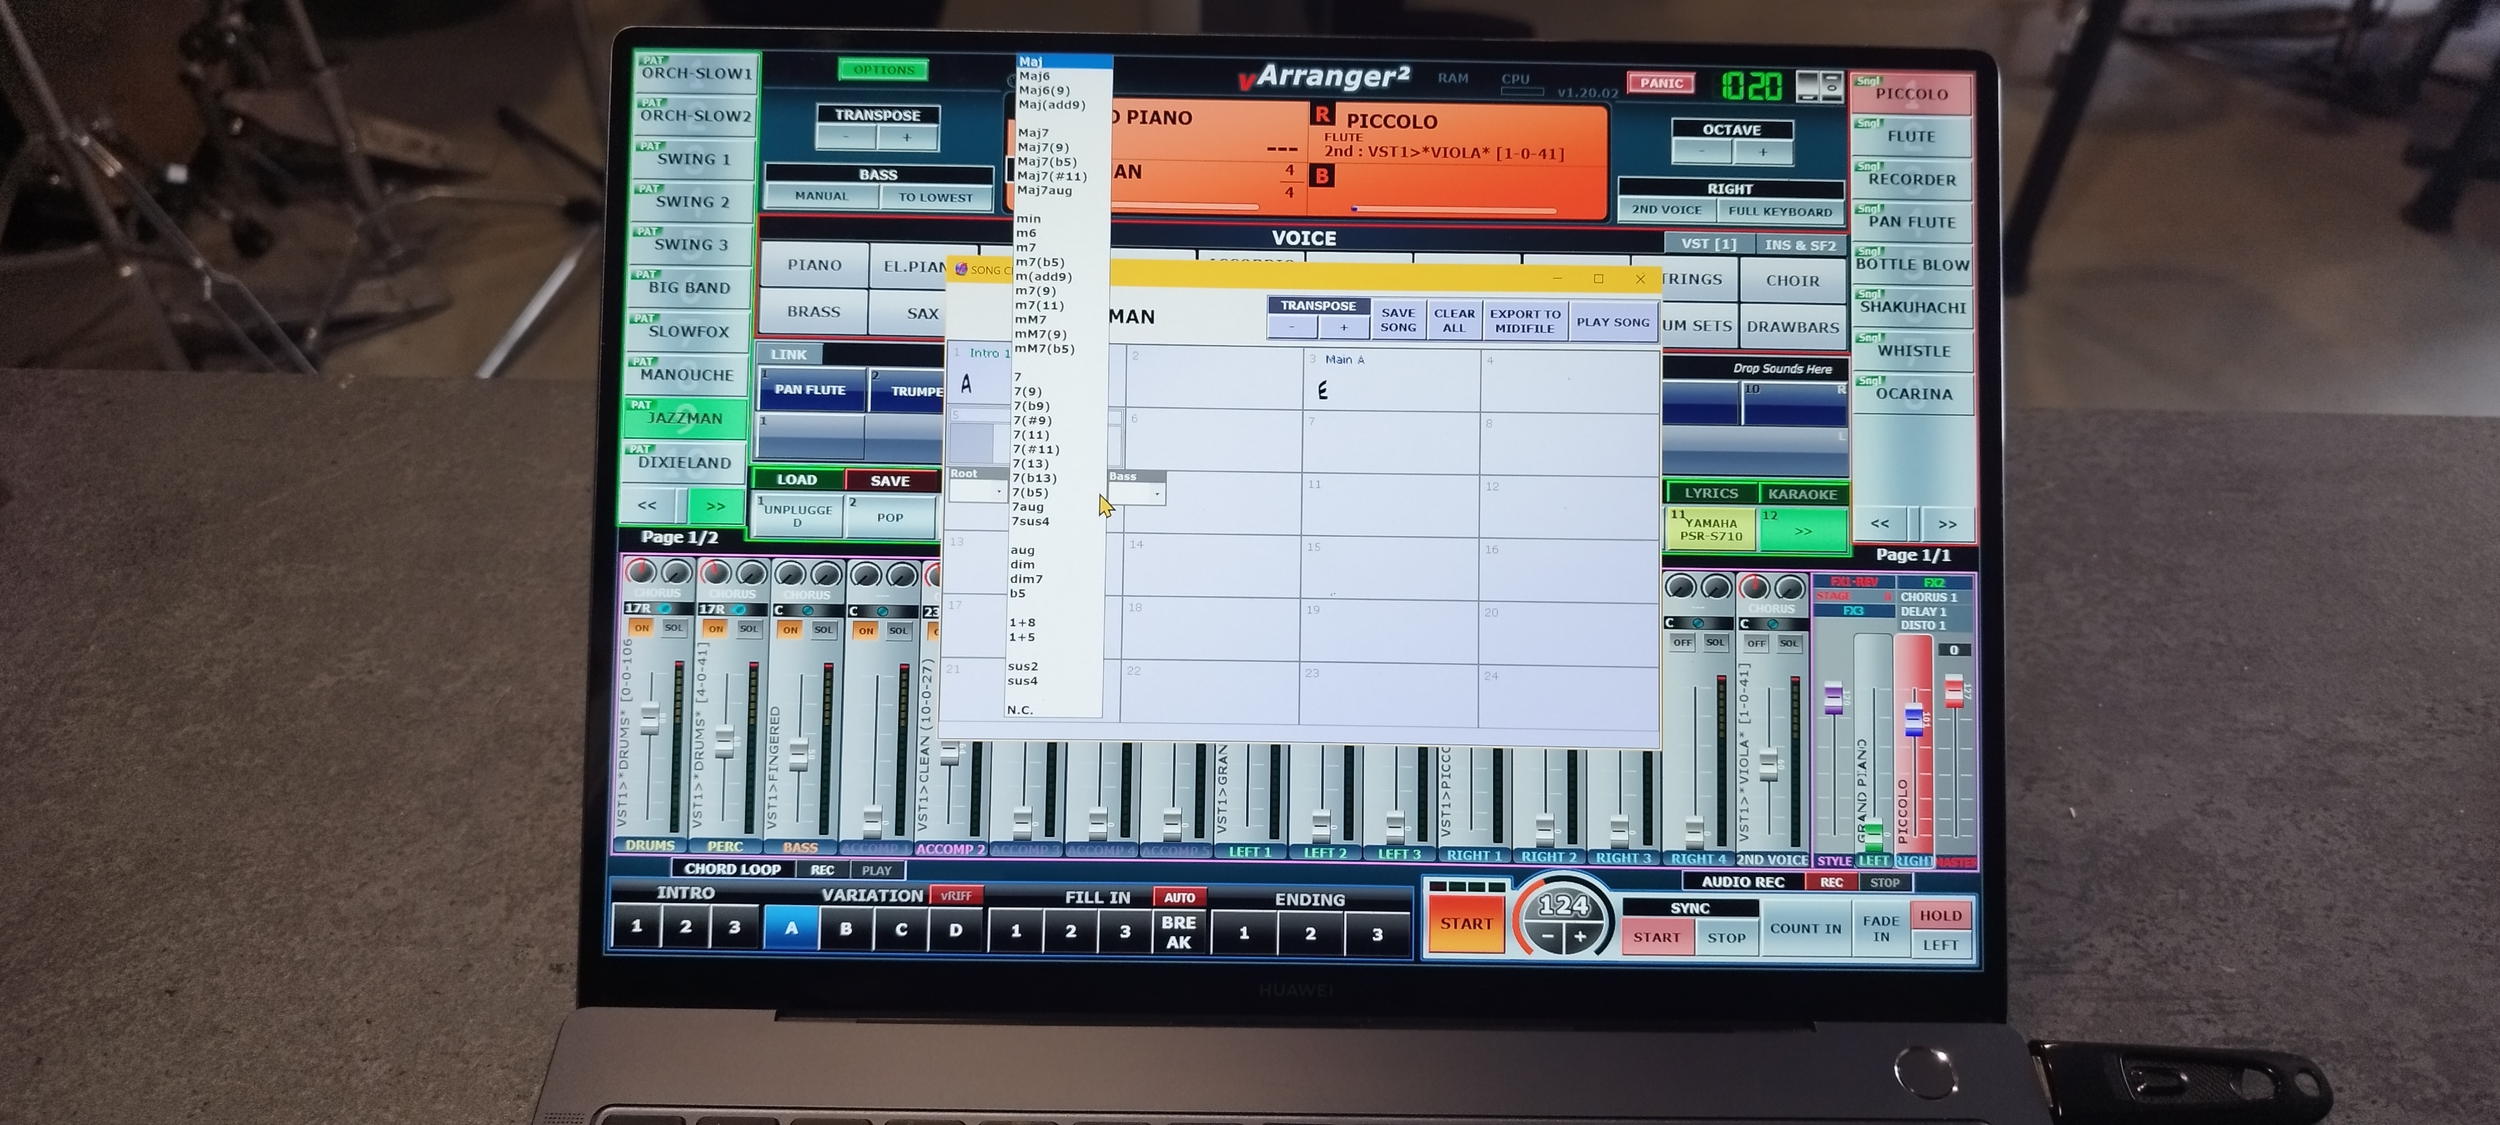Open the KARAOKE tab

pos(1802,494)
